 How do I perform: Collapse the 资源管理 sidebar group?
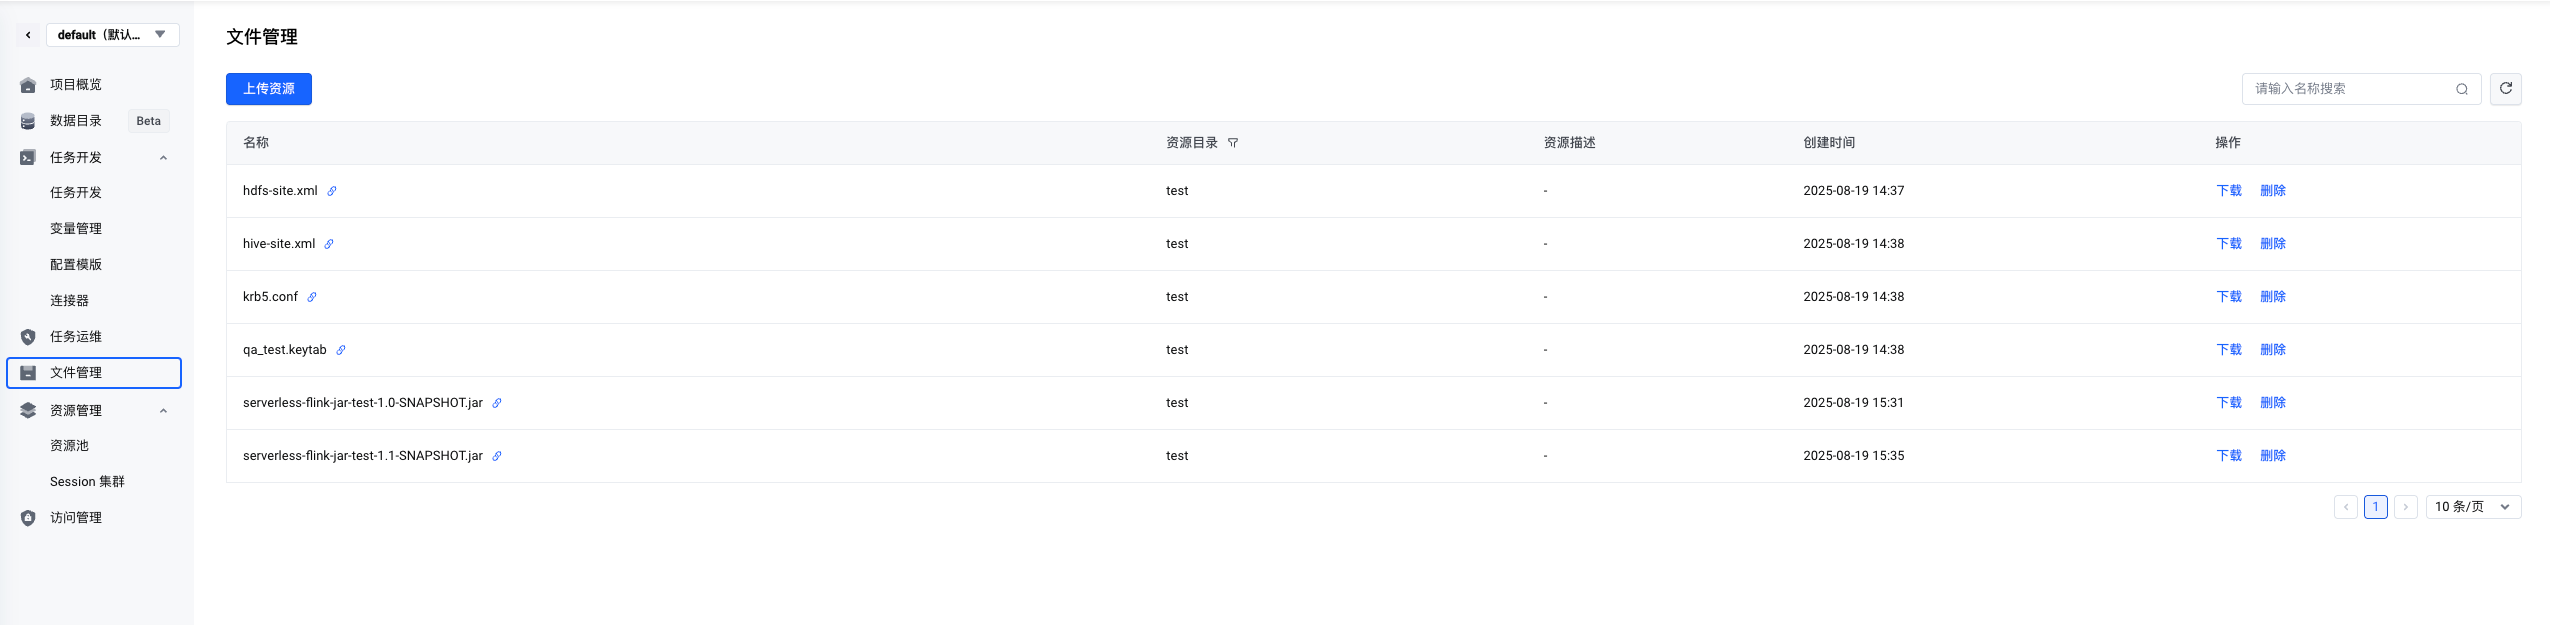click(x=163, y=411)
